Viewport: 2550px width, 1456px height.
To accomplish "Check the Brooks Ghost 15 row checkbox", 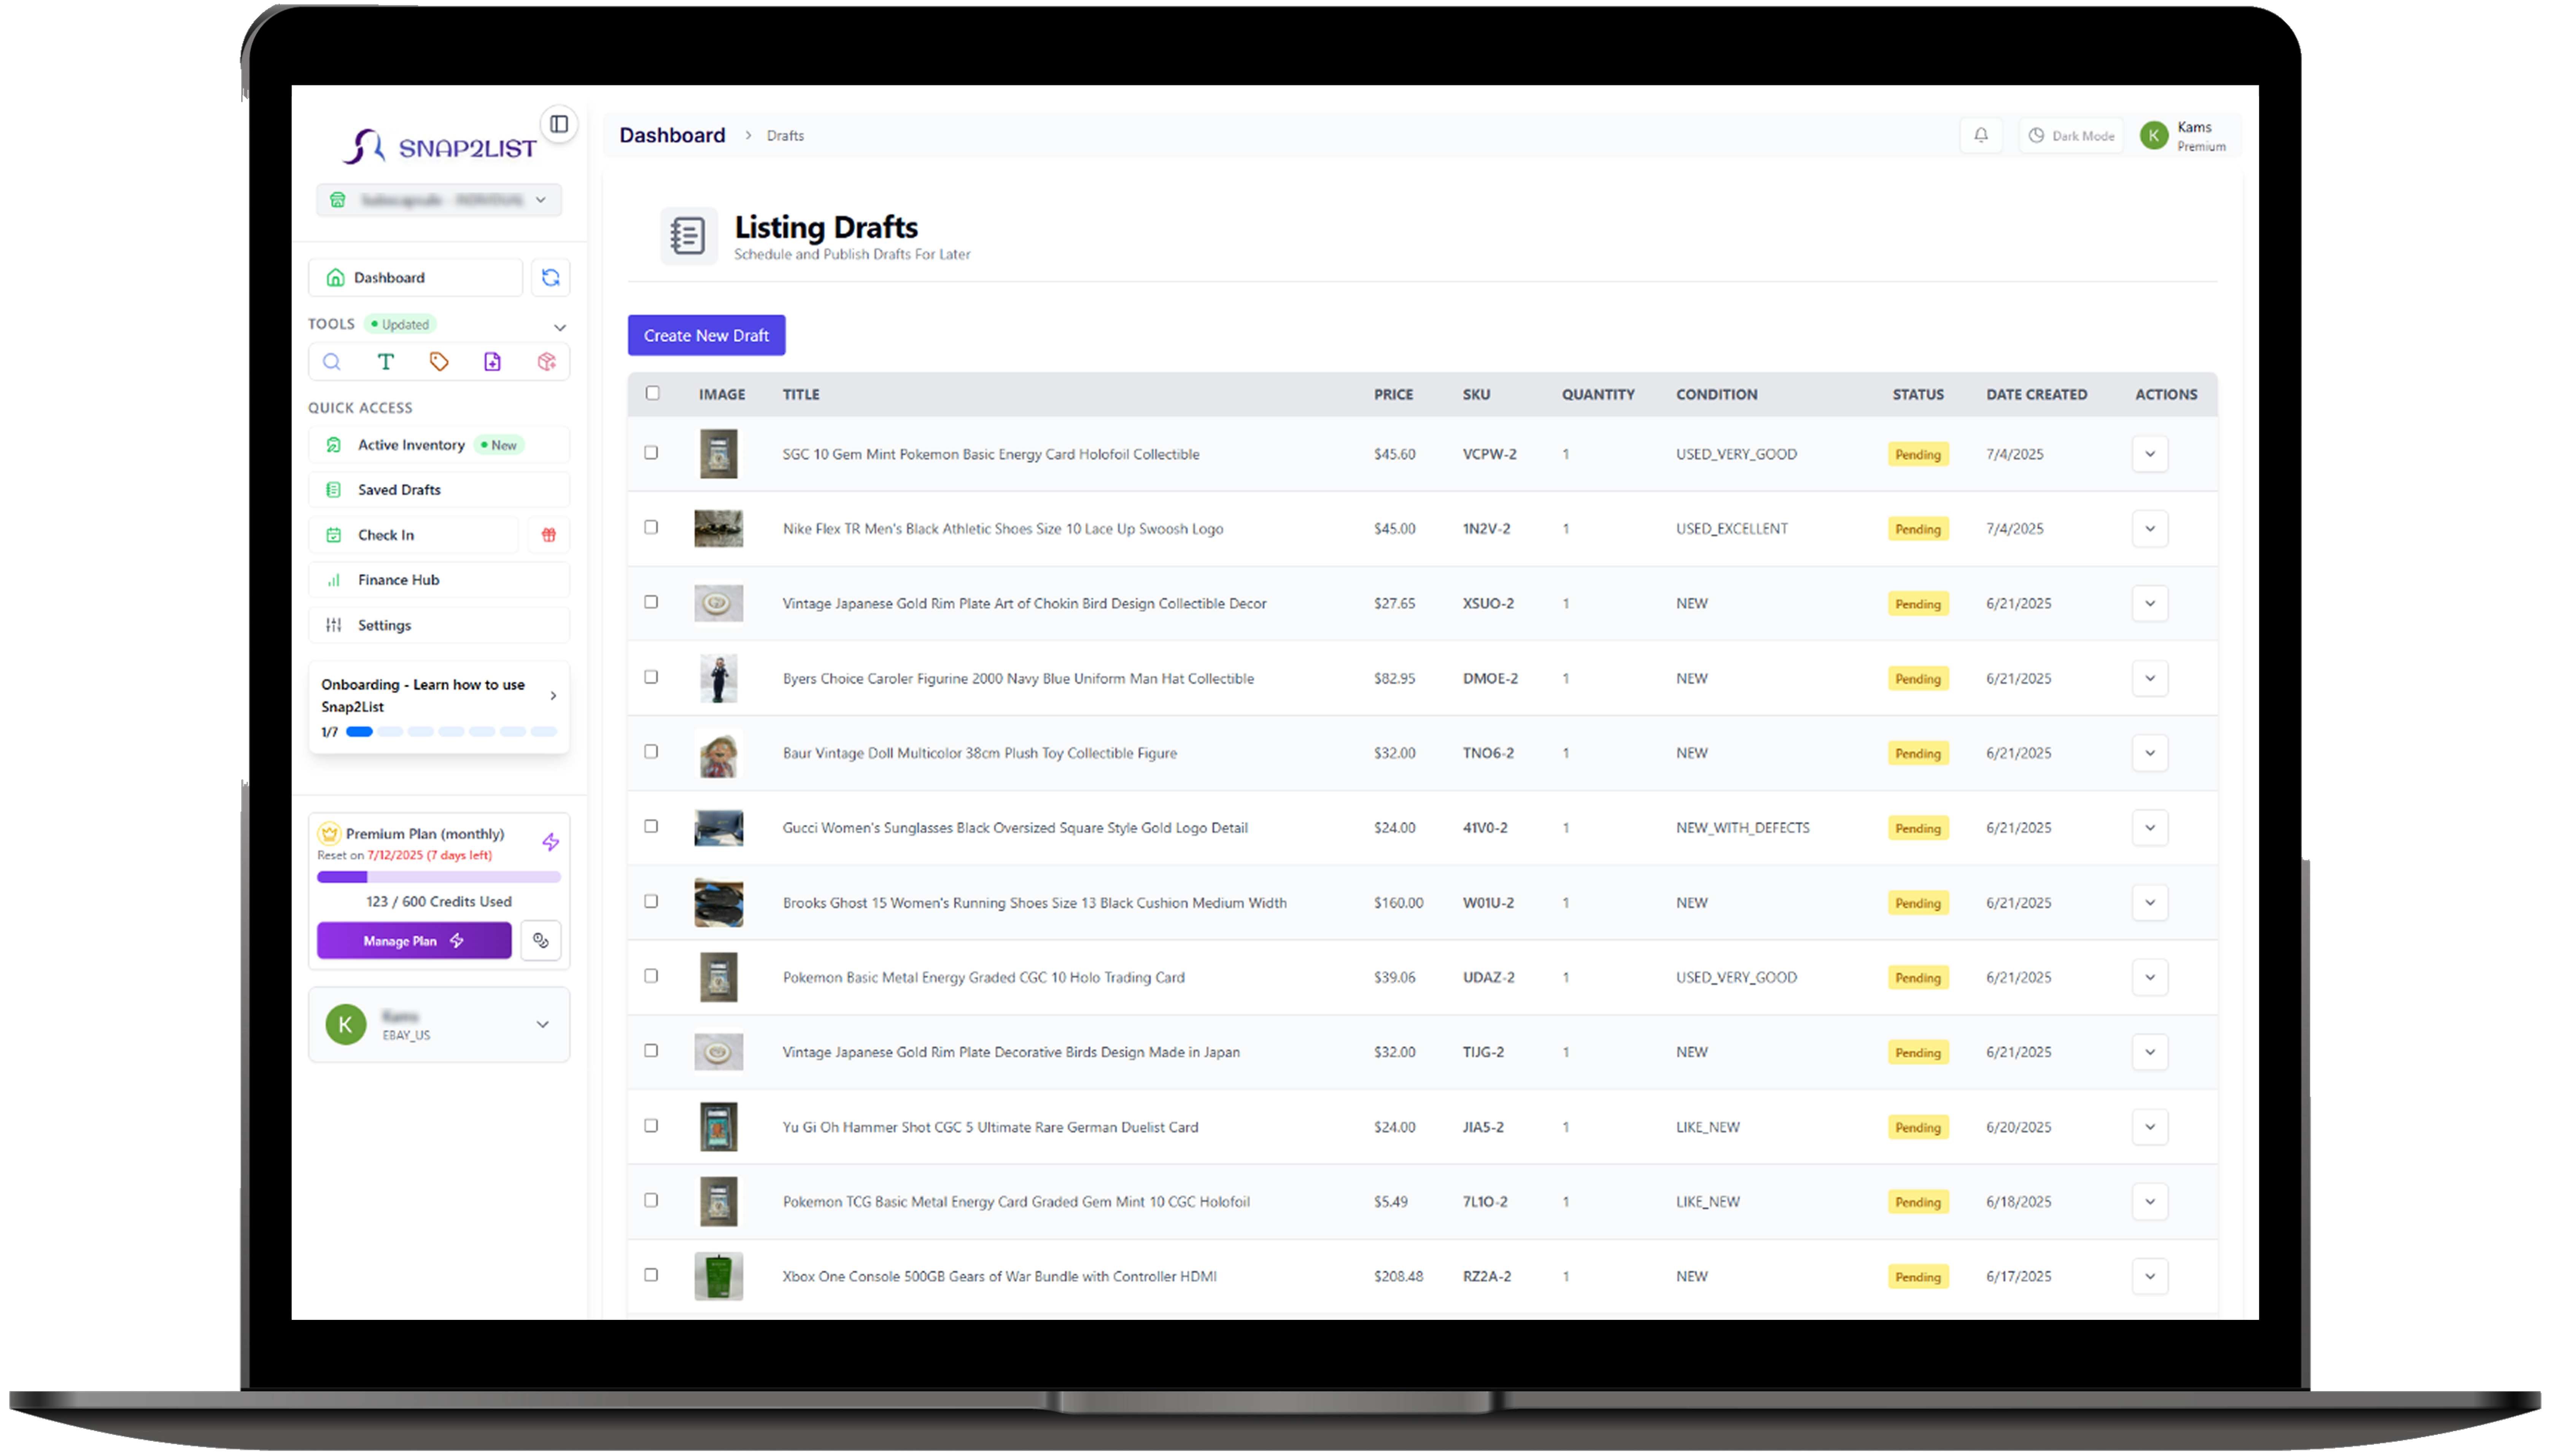I will (x=651, y=901).
